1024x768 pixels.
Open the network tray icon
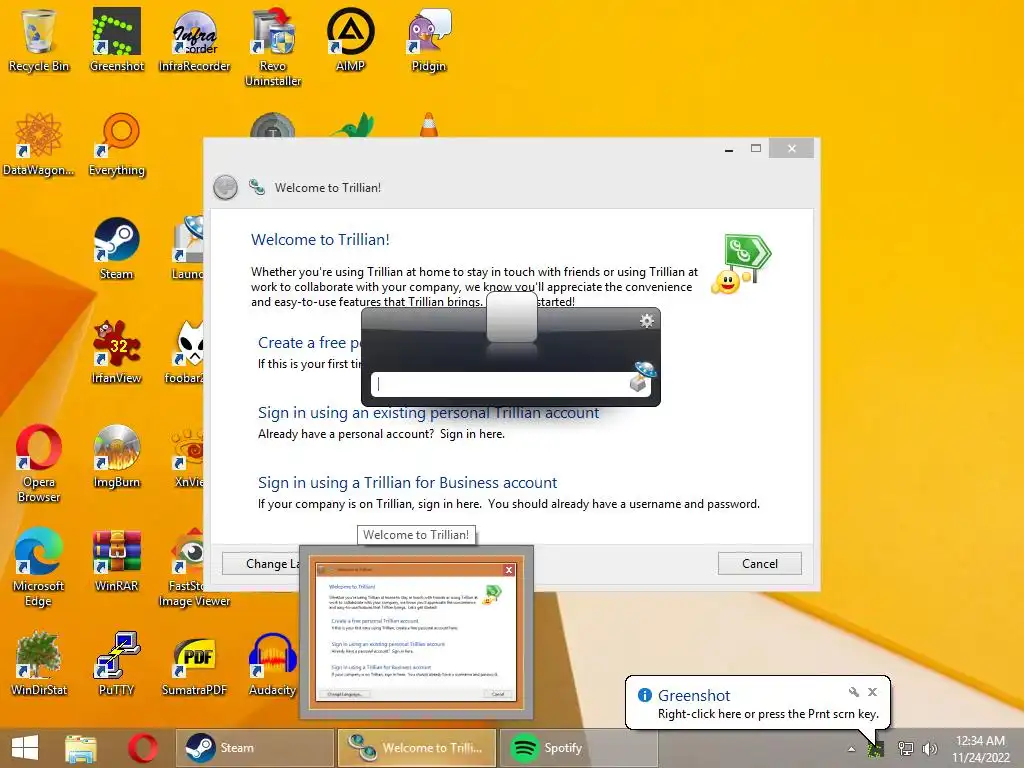point(906,748)
